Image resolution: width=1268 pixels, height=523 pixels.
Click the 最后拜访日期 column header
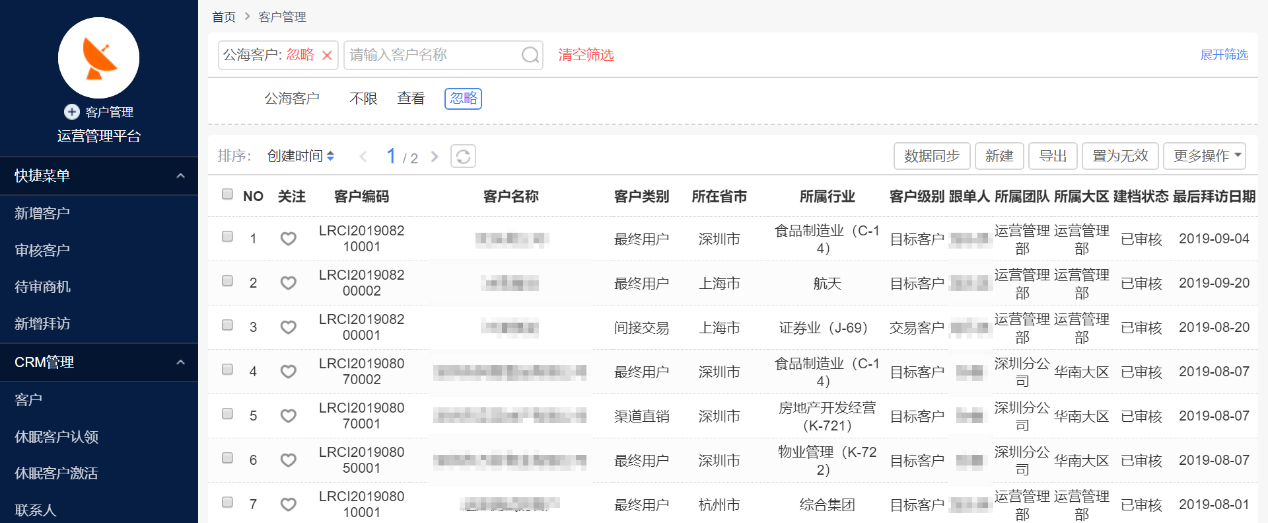click(1214, 197)
